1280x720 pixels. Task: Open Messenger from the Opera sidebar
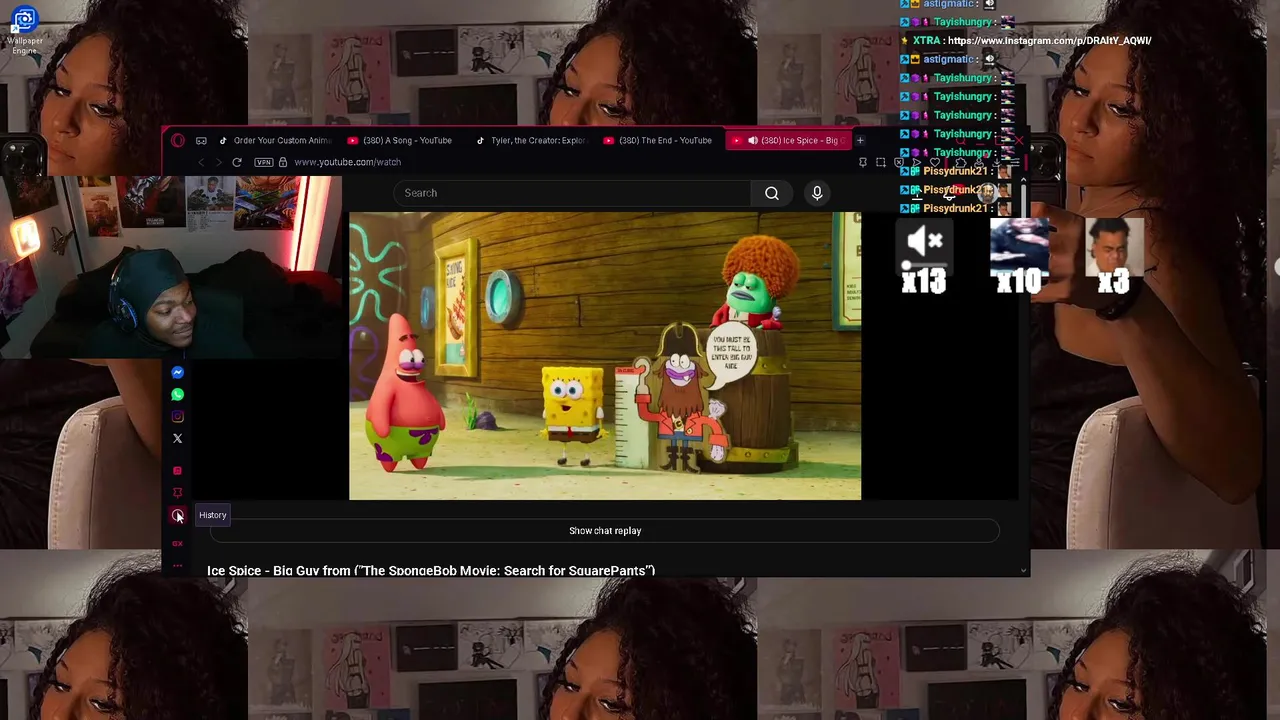(x=177, y=372)
